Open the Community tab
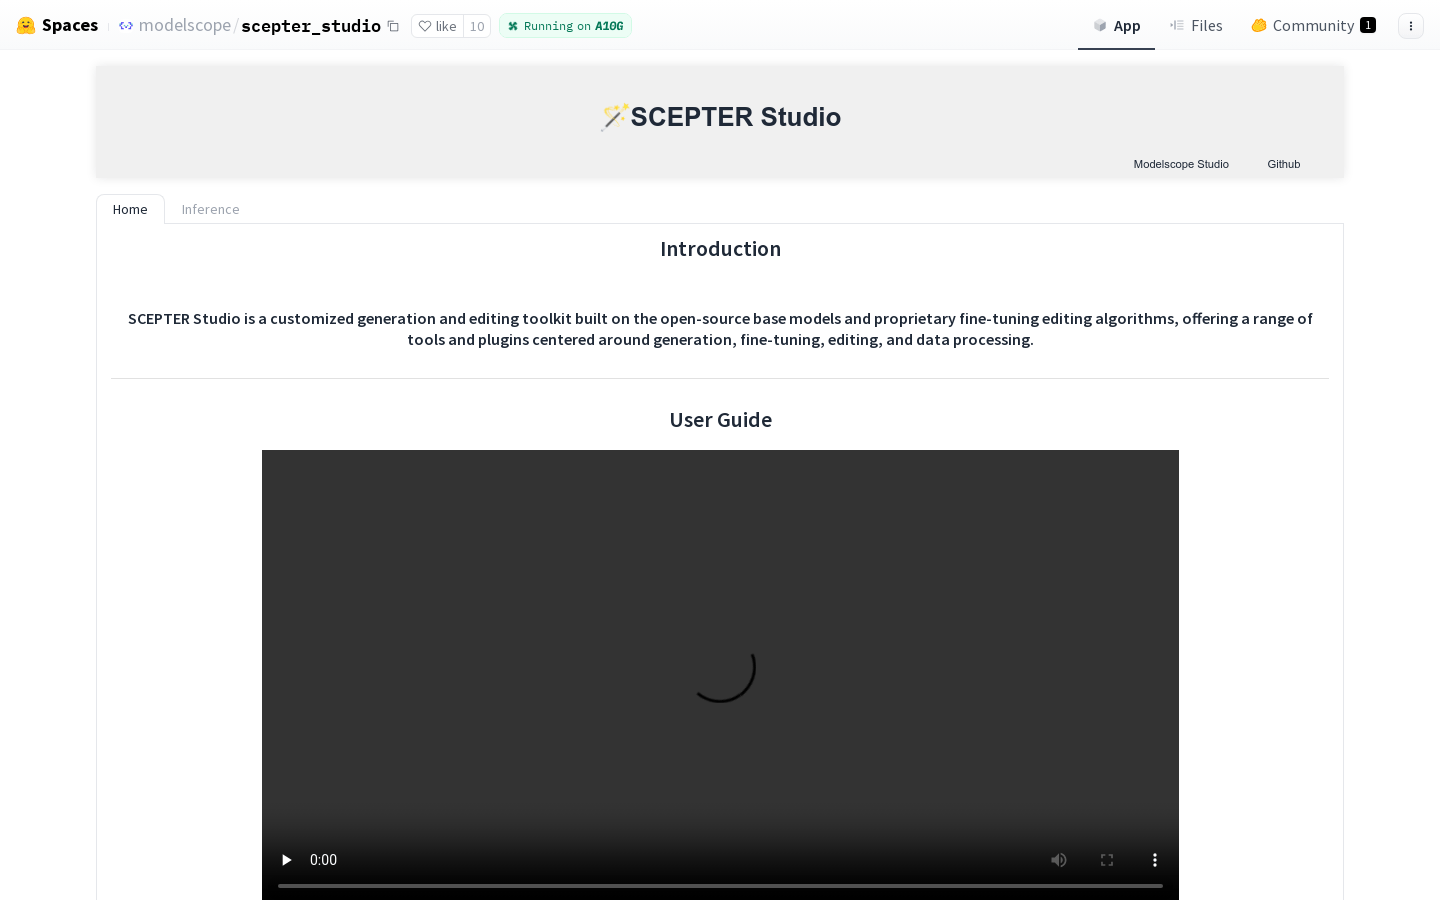Screen dimensions: 1440x900 [x=1313, y=26]
